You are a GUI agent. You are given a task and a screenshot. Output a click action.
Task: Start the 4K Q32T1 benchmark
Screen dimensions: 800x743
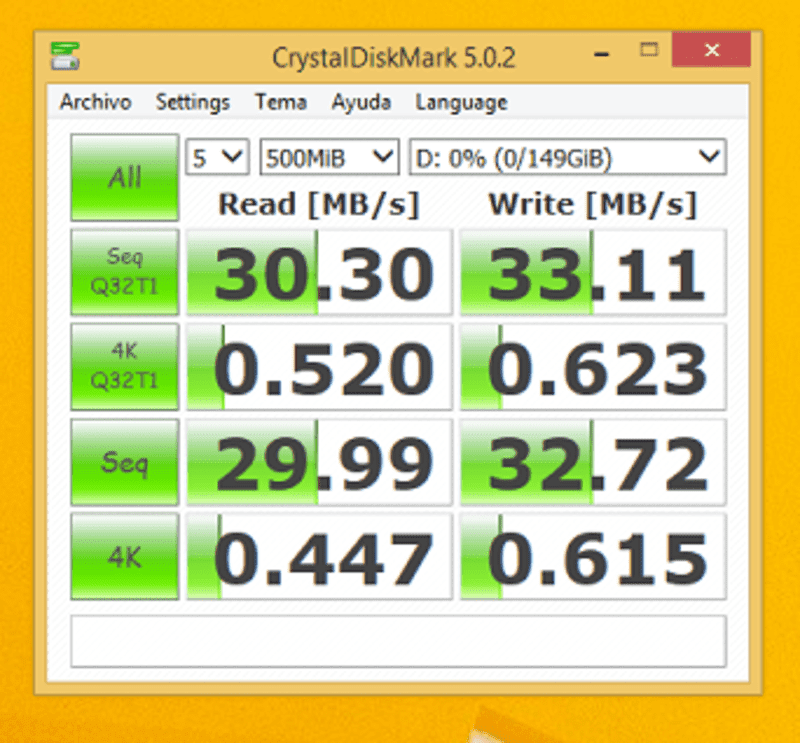pos(125,367)
